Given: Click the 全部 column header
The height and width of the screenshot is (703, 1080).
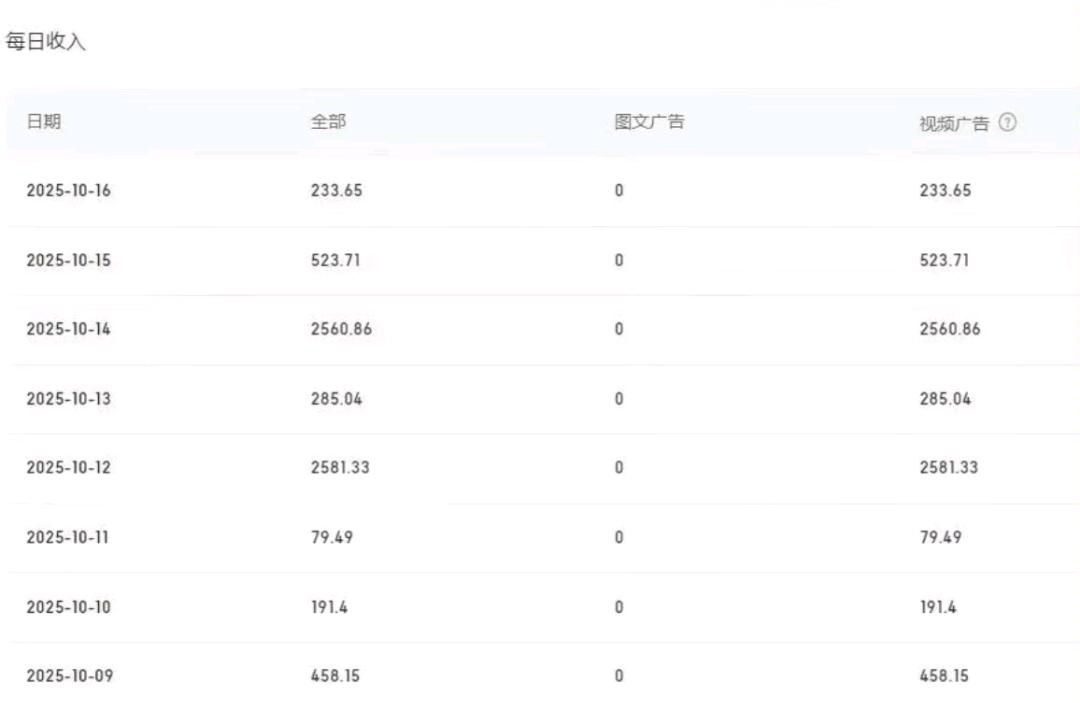Looking at the screenshot, I should pyautogui.click(x=325, y=122).
